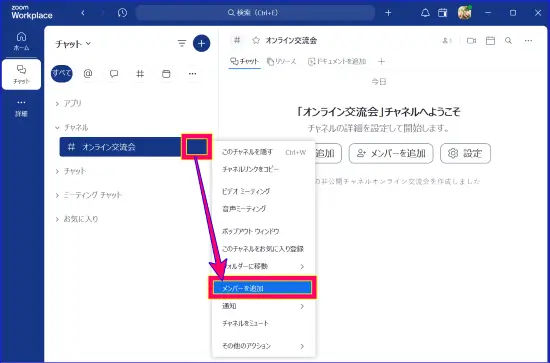The image size is (550, 363).
Task: Open channel header more options ellipsis
Action: click(x=528, y=41)
